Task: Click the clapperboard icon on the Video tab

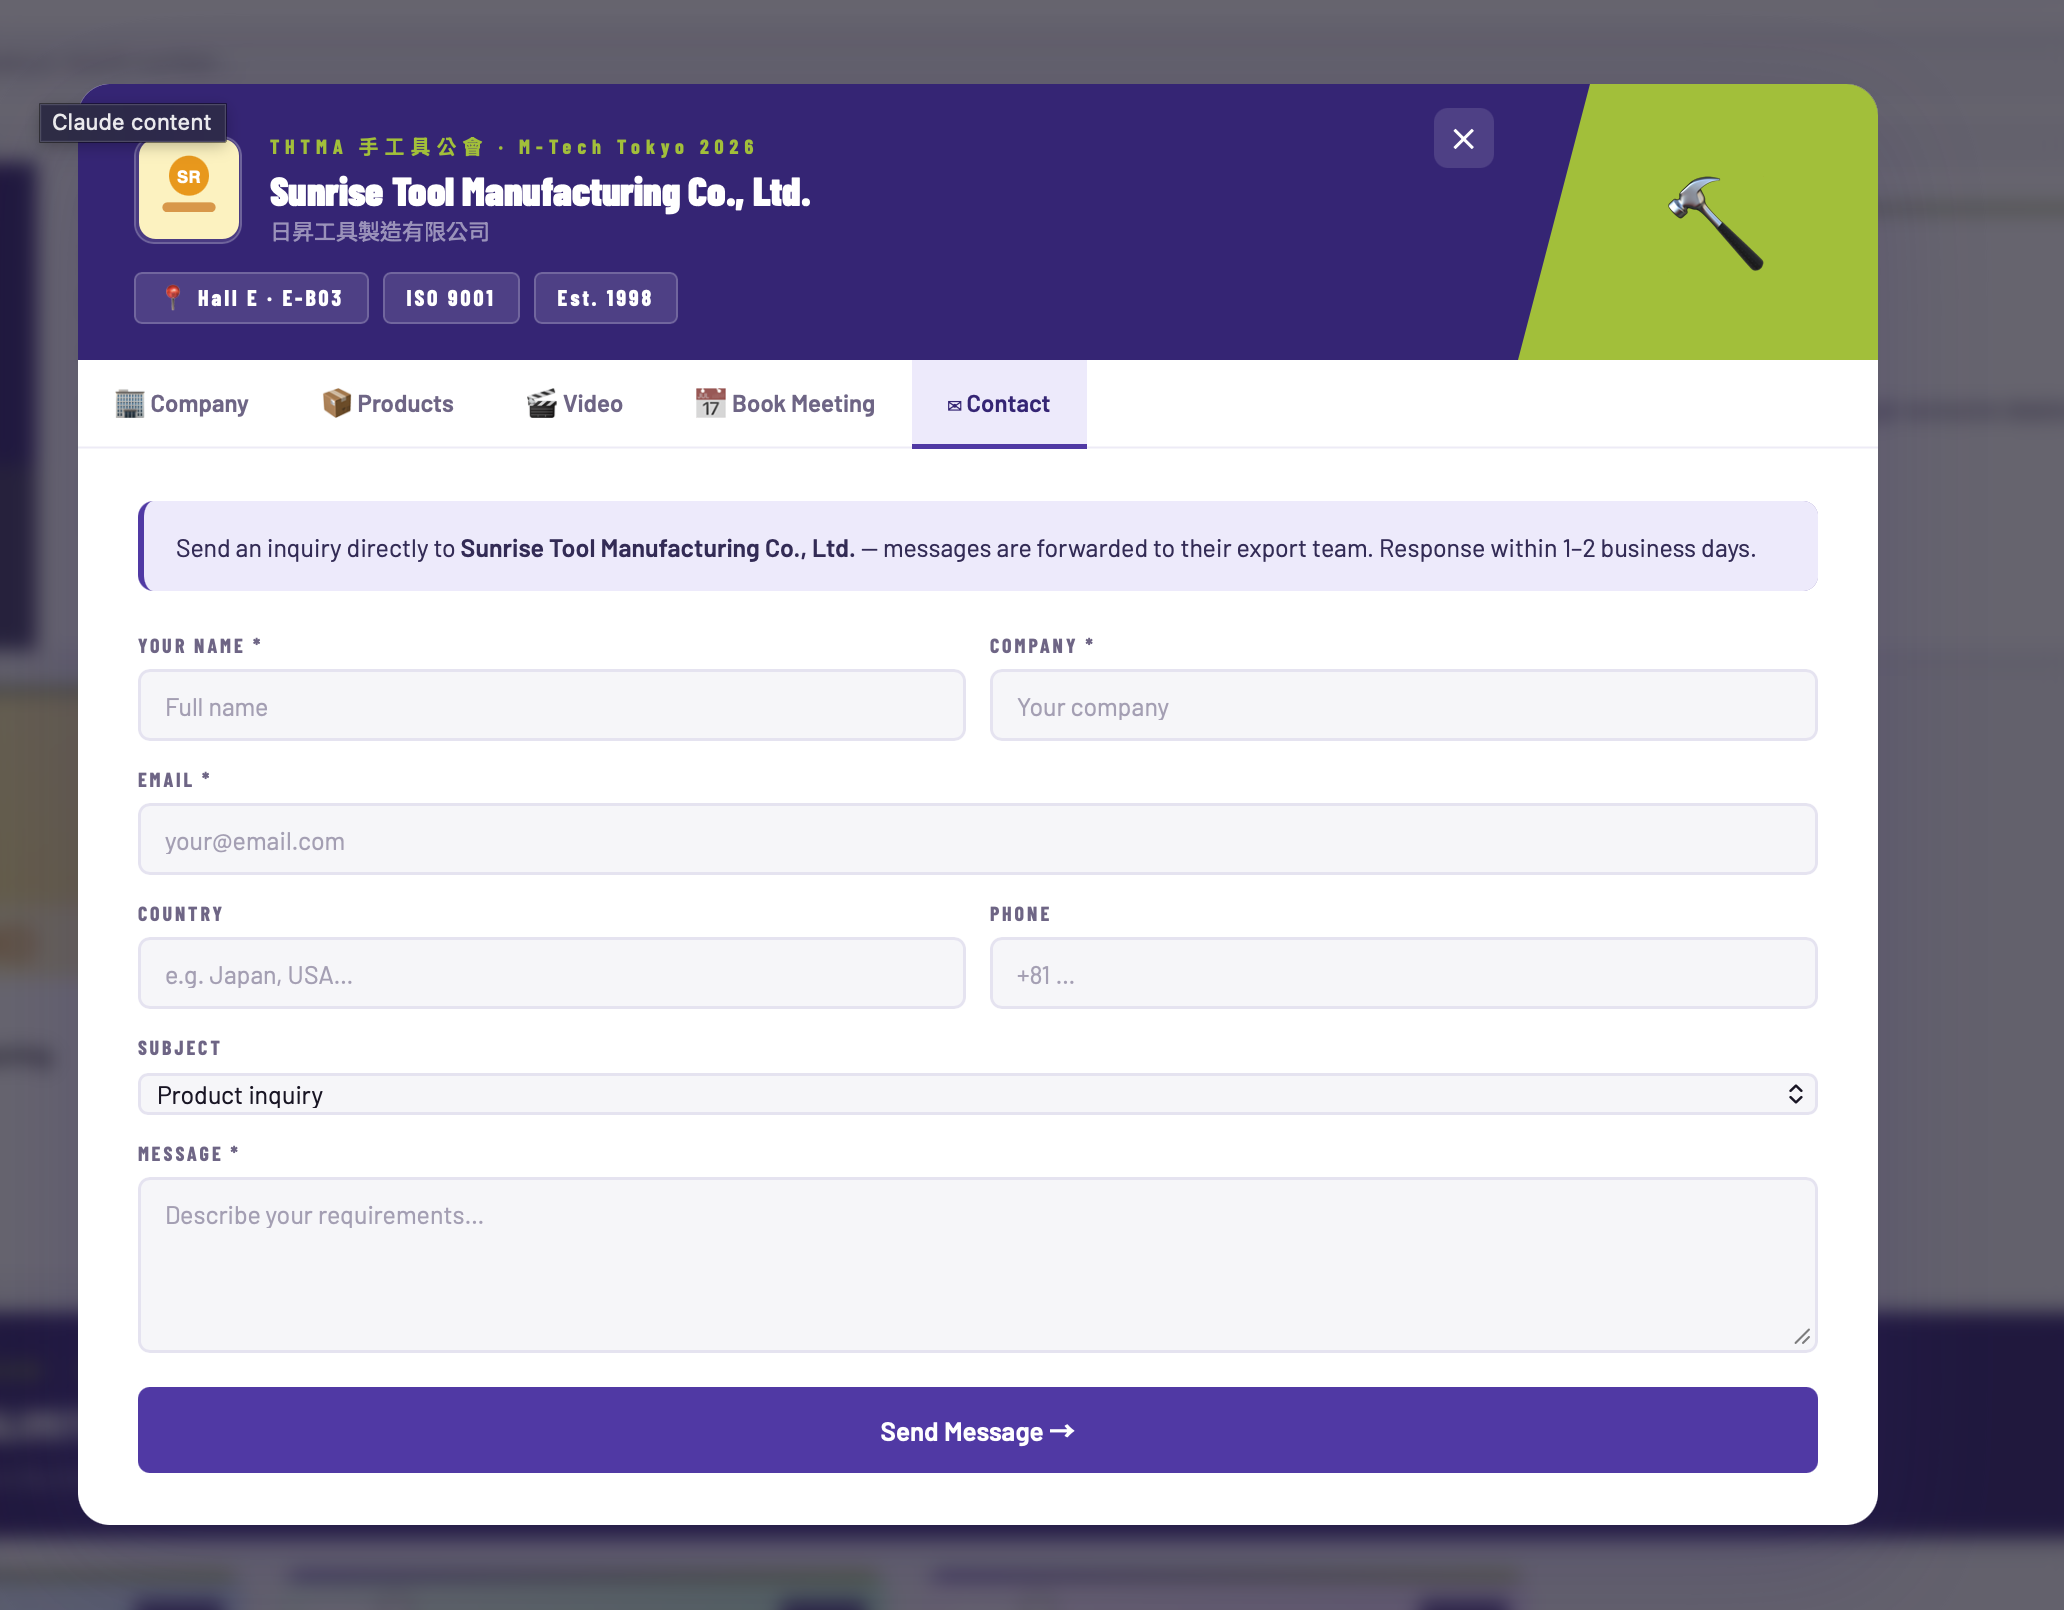Action: click(x=541, y=404)
